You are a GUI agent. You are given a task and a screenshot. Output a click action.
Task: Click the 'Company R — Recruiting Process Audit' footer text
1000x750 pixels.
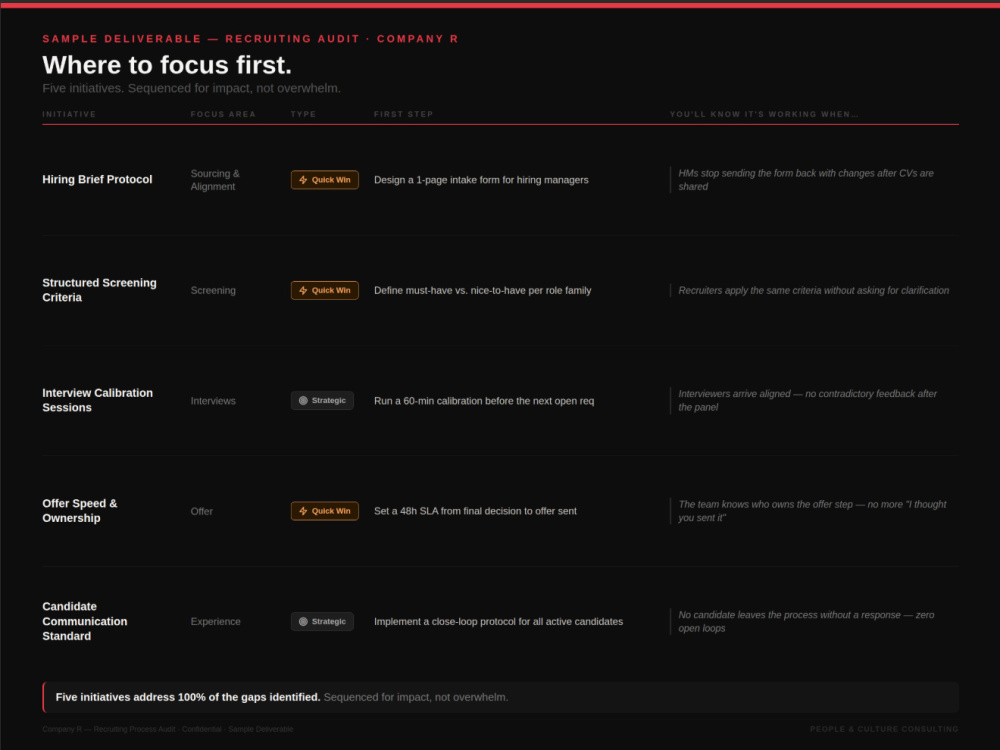[168, 729]
